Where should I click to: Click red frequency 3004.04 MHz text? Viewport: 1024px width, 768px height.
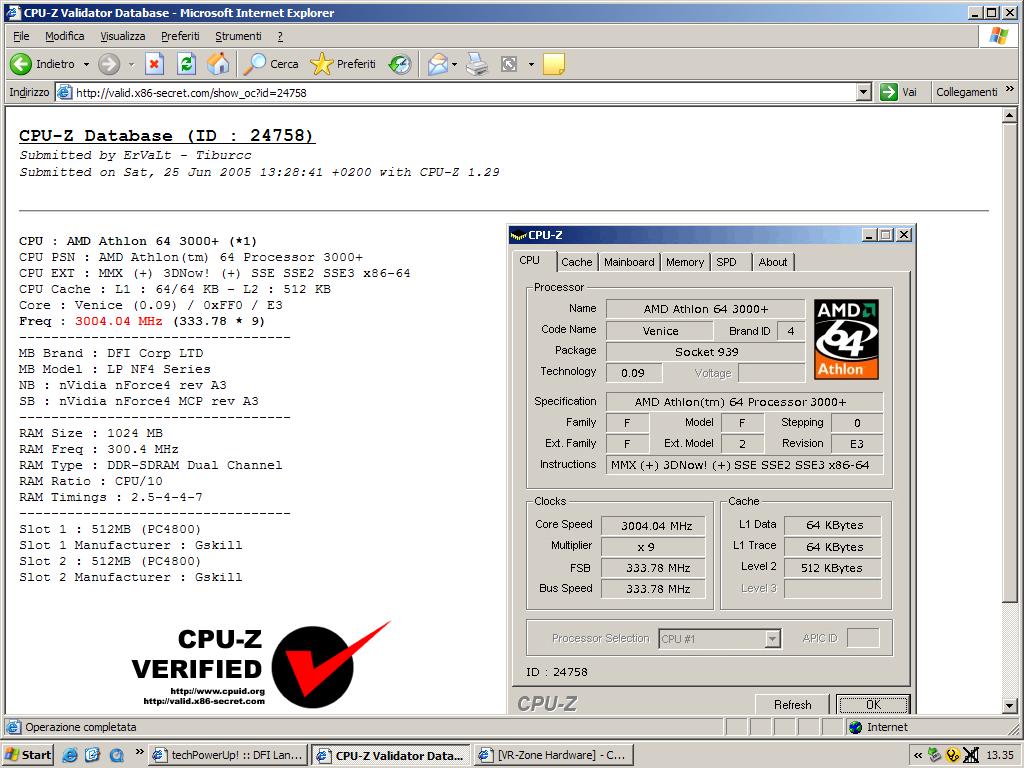click(118, 321)
